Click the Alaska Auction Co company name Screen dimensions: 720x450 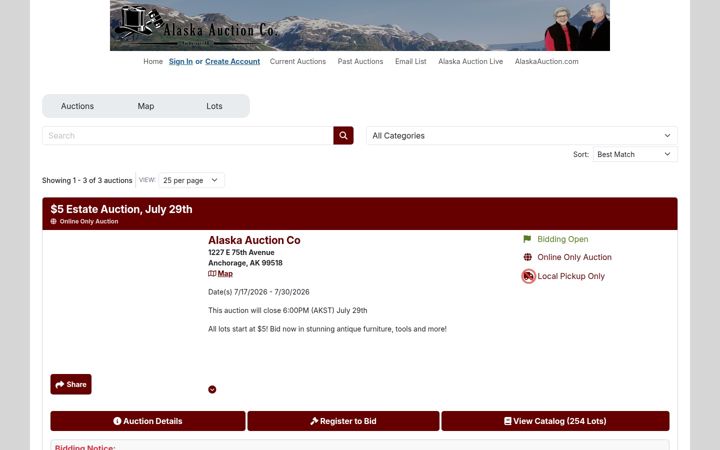(254, 240)
